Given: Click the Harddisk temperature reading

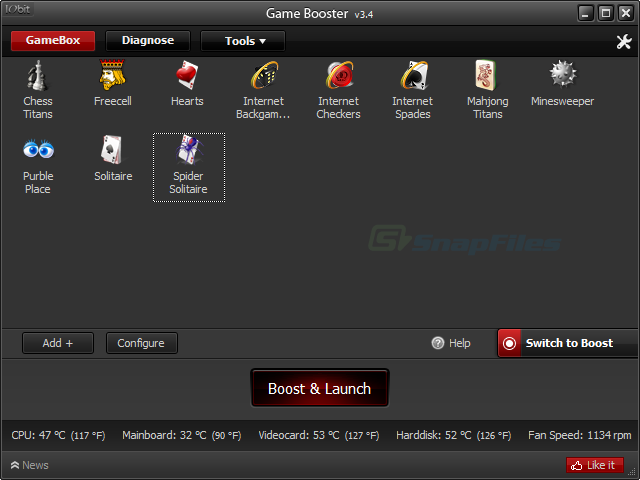Looking at the screenshot, I should click(x=453, y=435).
